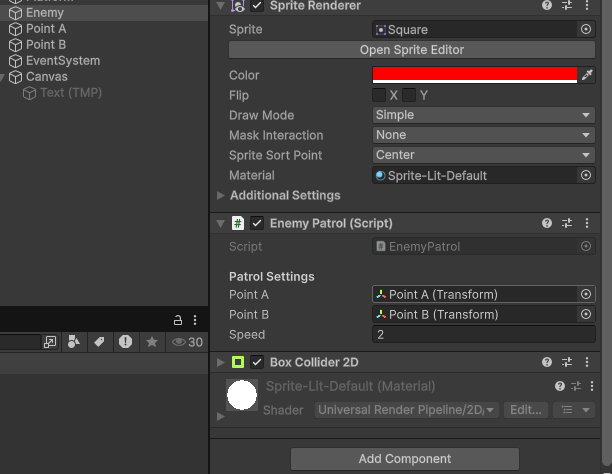Open Sprite Renderer component options menu

click(587, 5)
